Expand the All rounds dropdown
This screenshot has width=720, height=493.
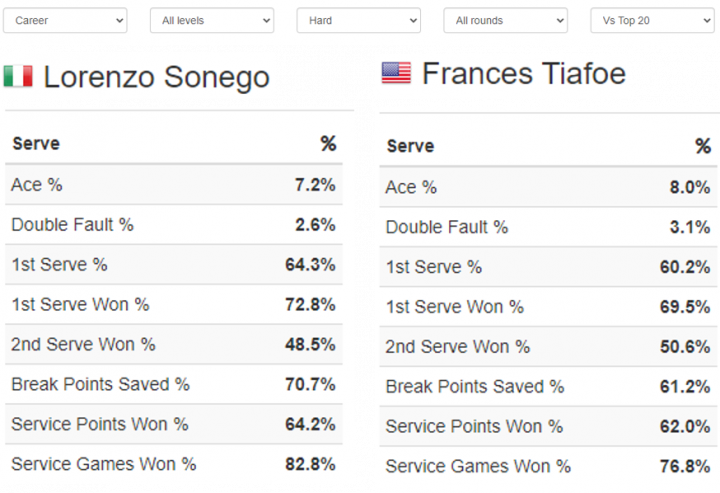click(506, 20)
